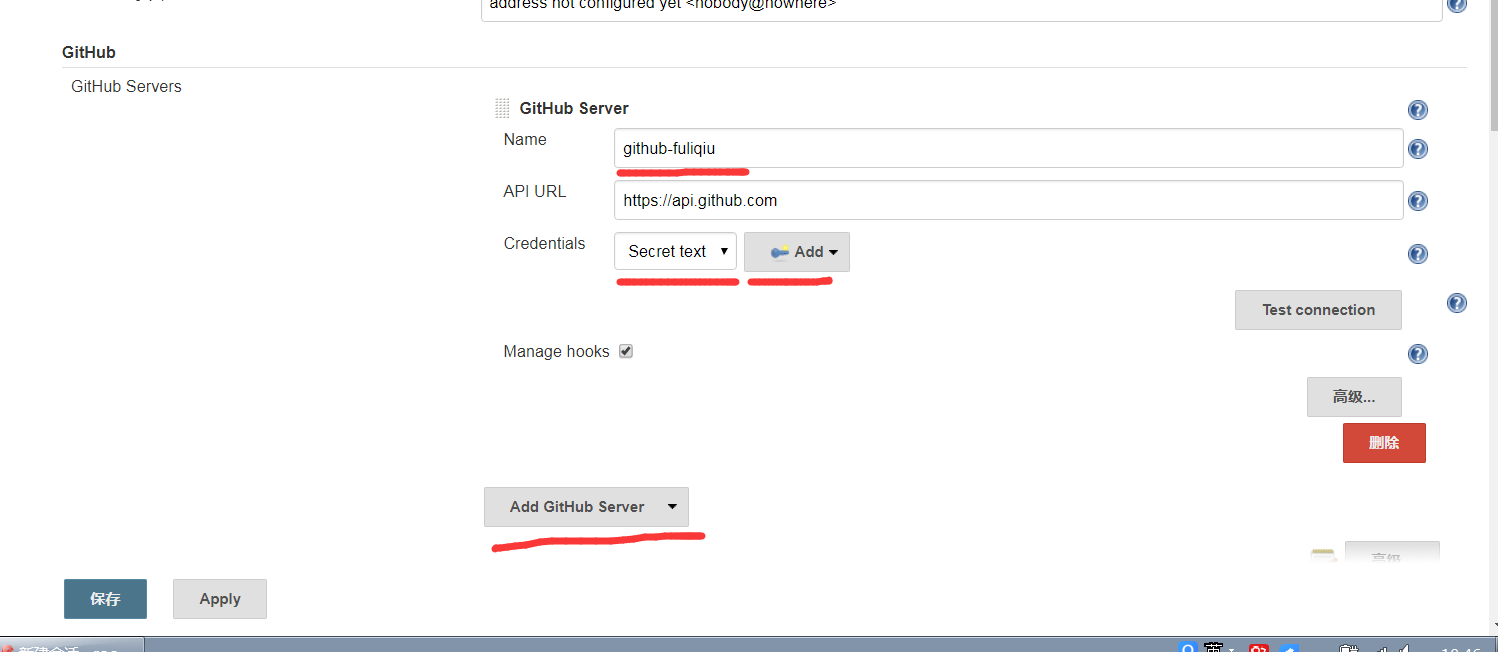Click the Name label

tap(525, 139)
